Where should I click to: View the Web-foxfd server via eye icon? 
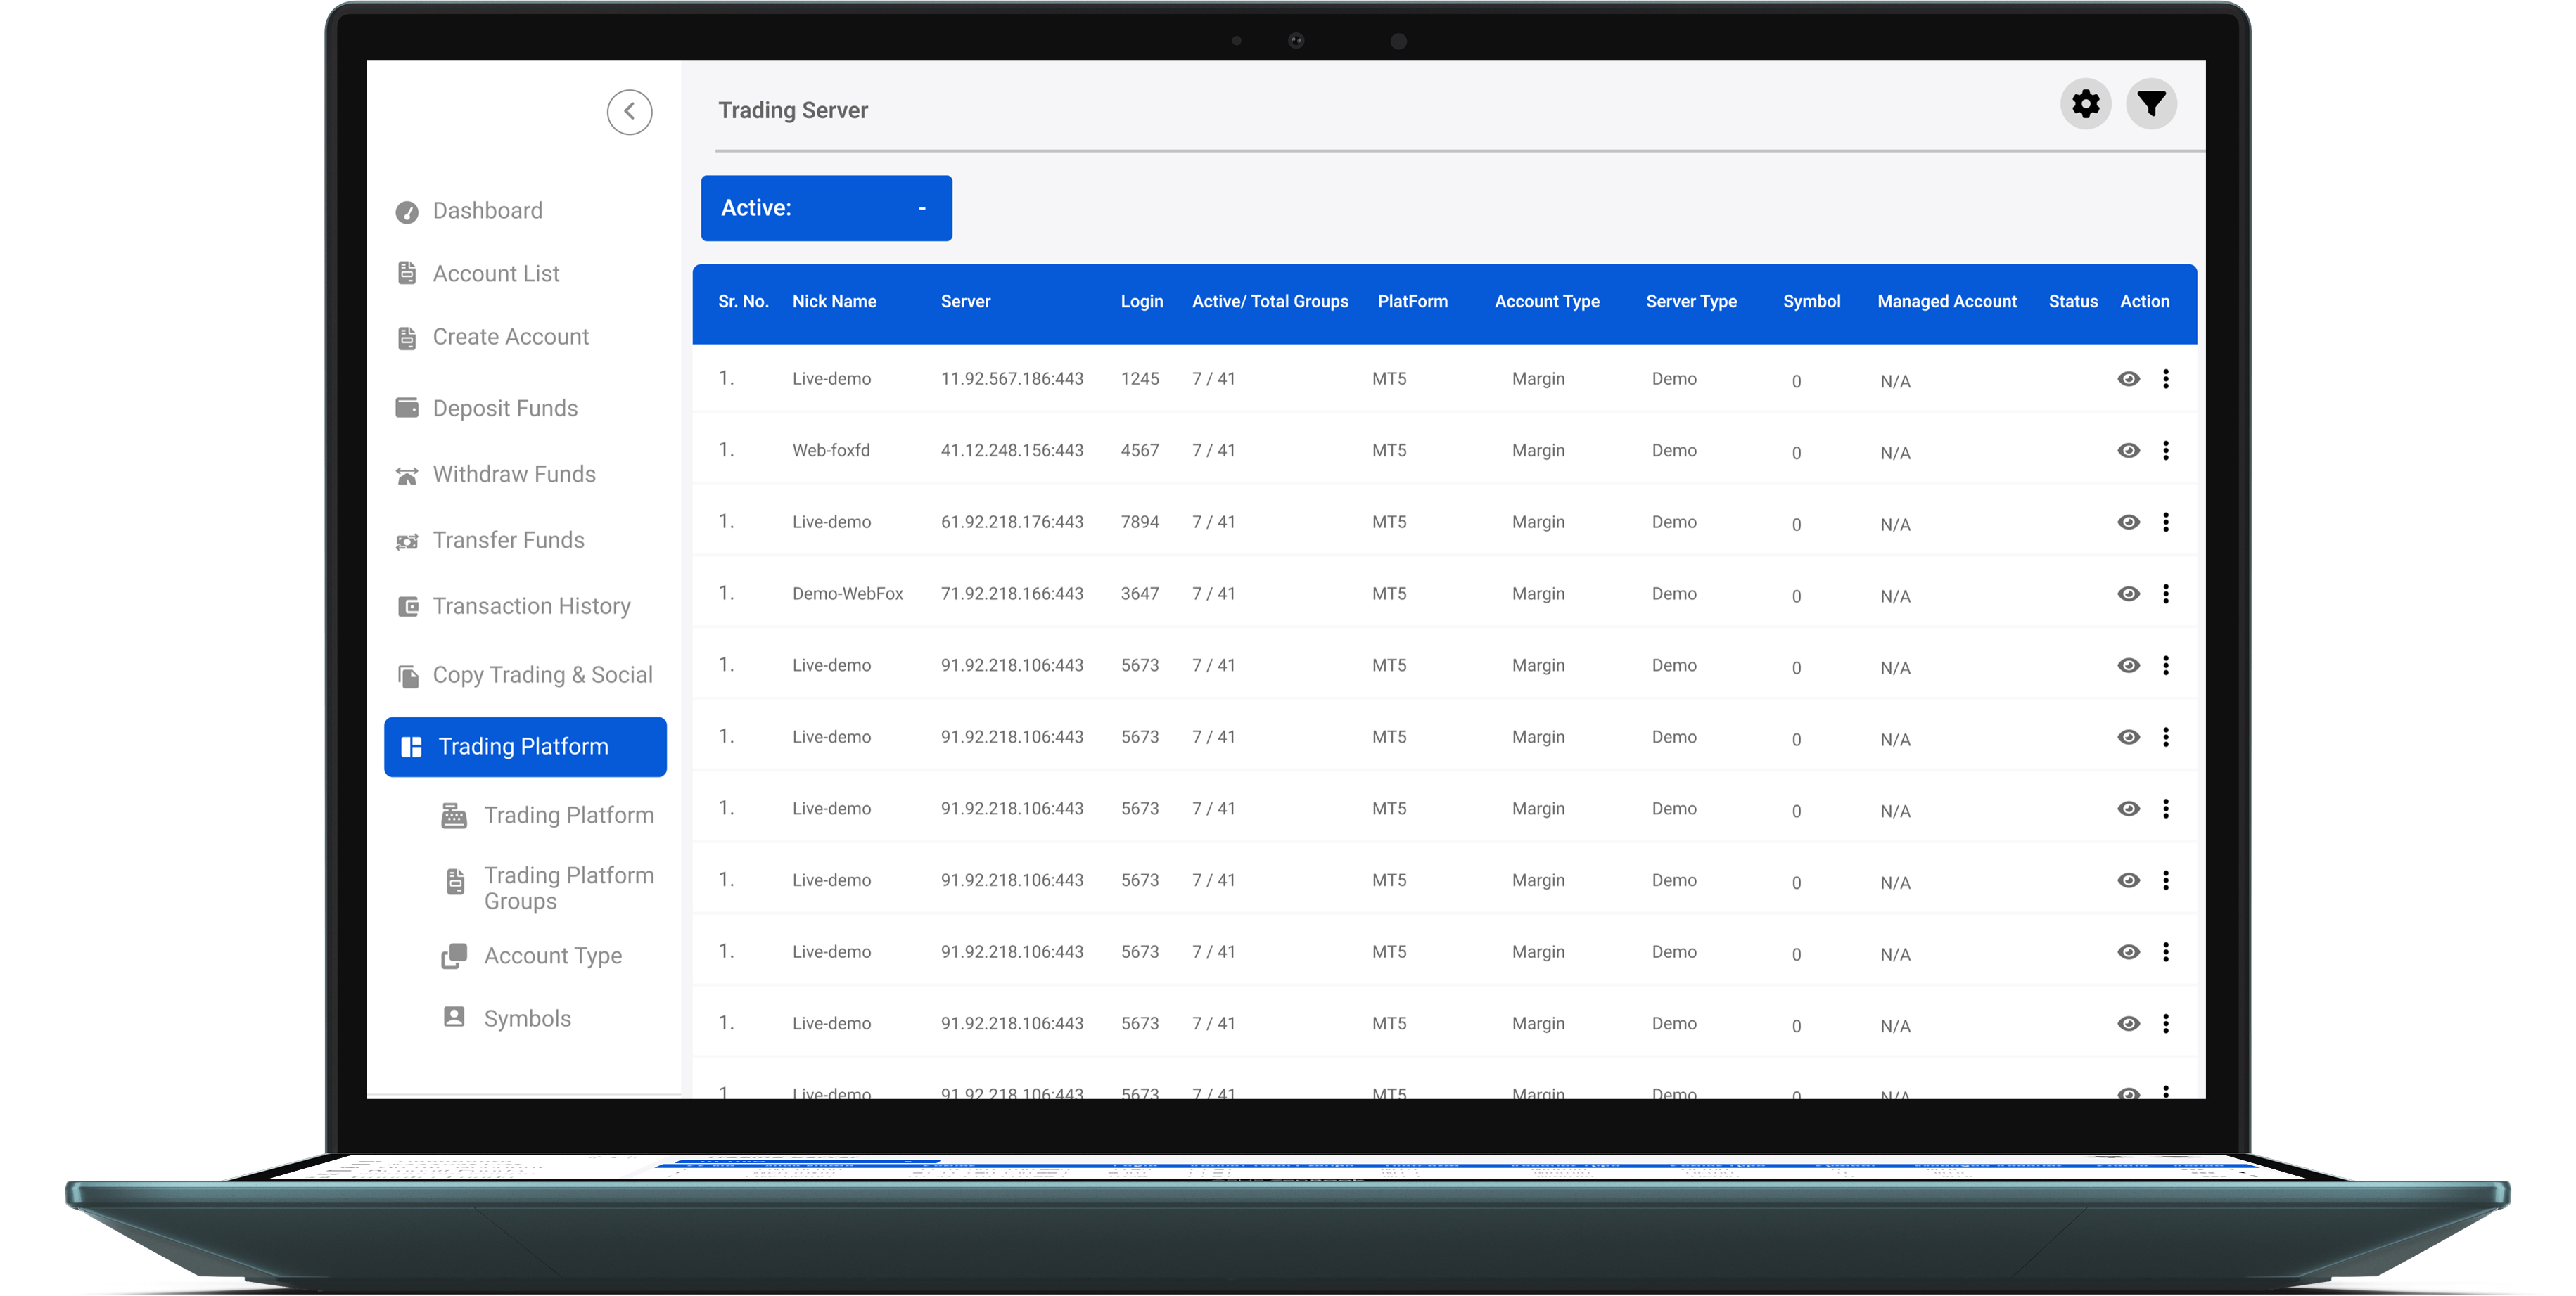(2128, 451)
